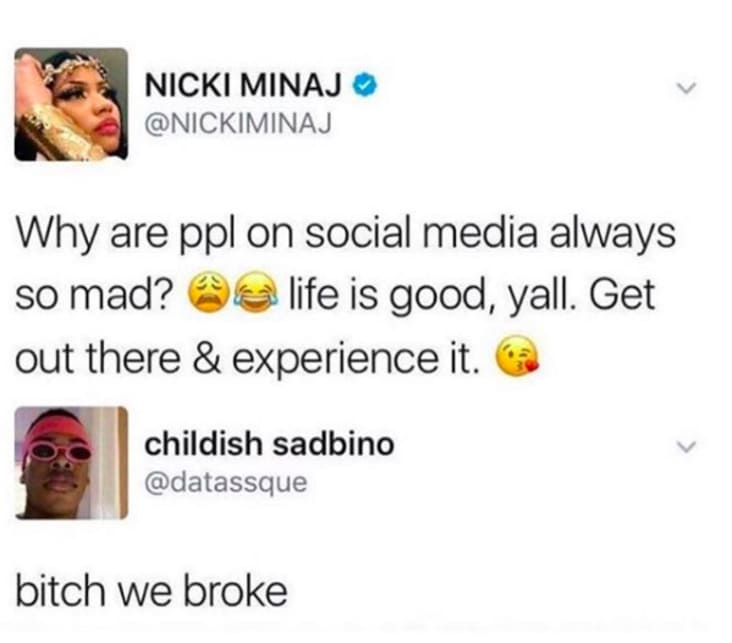The height and width of the screenshot is (643, 732).
Task: Click the kiss face emoji ending the tweet
Action: click(x=516, y=356)
